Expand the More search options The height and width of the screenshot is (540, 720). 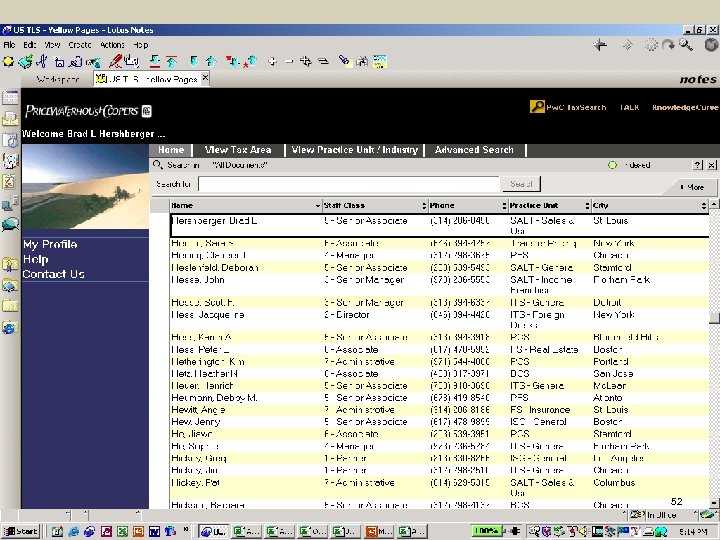(x=692, y=186)
